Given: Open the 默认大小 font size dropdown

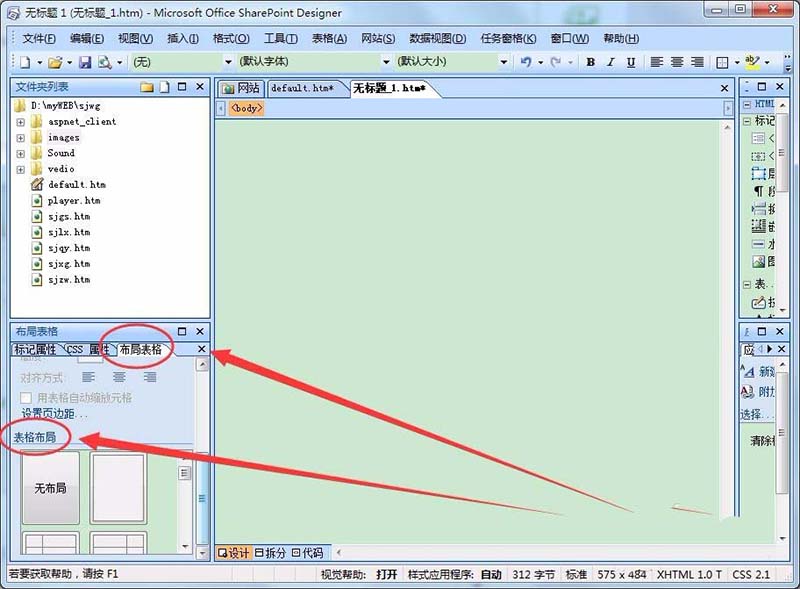Looking at the screenshot, I should tap(504, 62).
